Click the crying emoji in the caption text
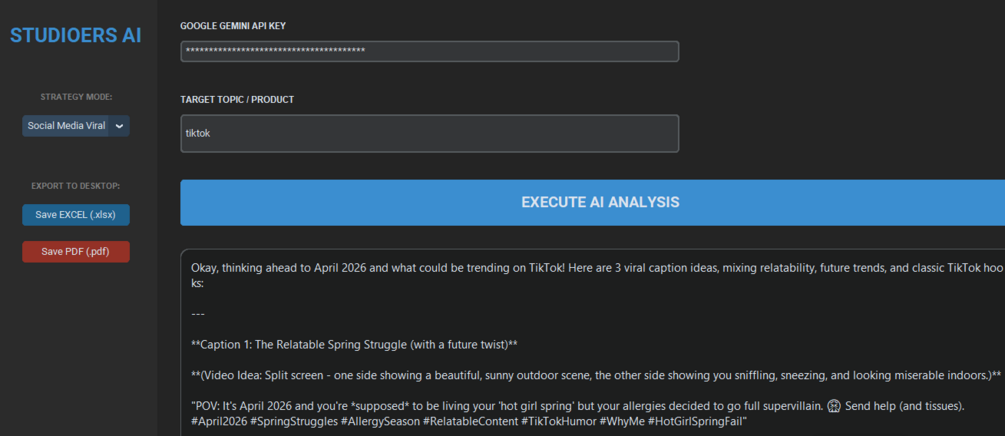This screenshot has height=436, width=1005. [834, 407]
